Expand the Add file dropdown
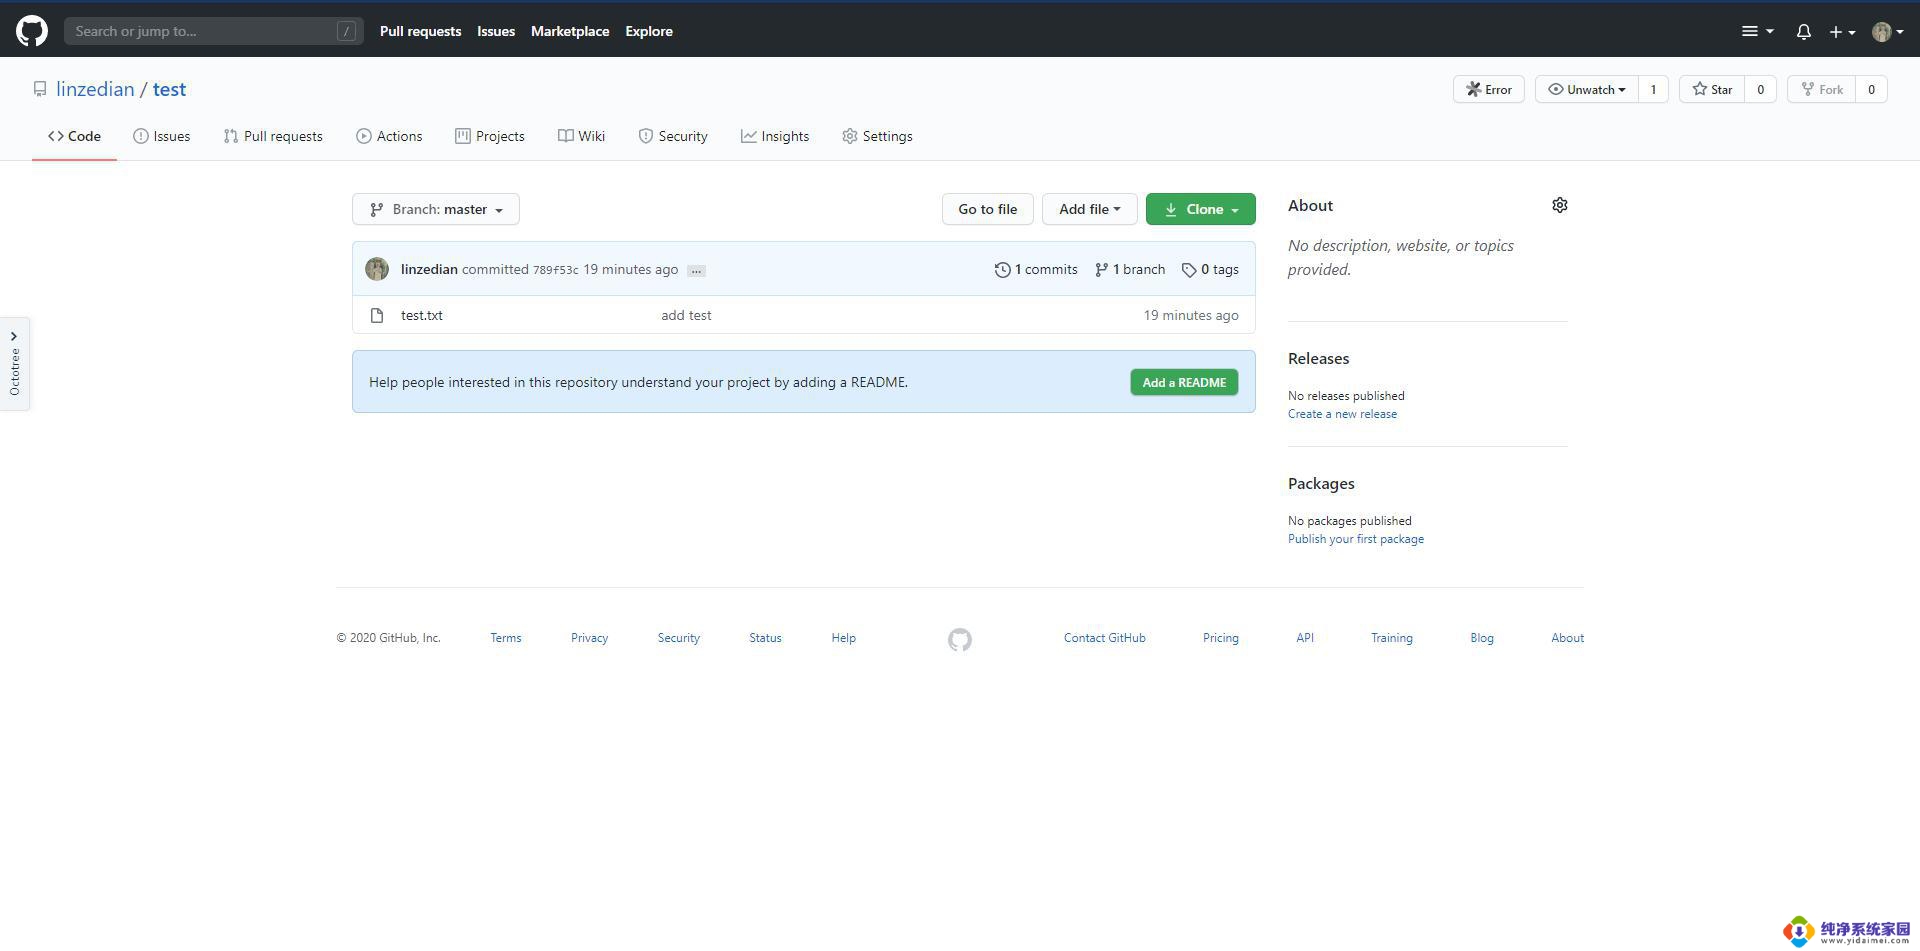The height and width of the screenshot is (951, 1920). click(1089, 209)
